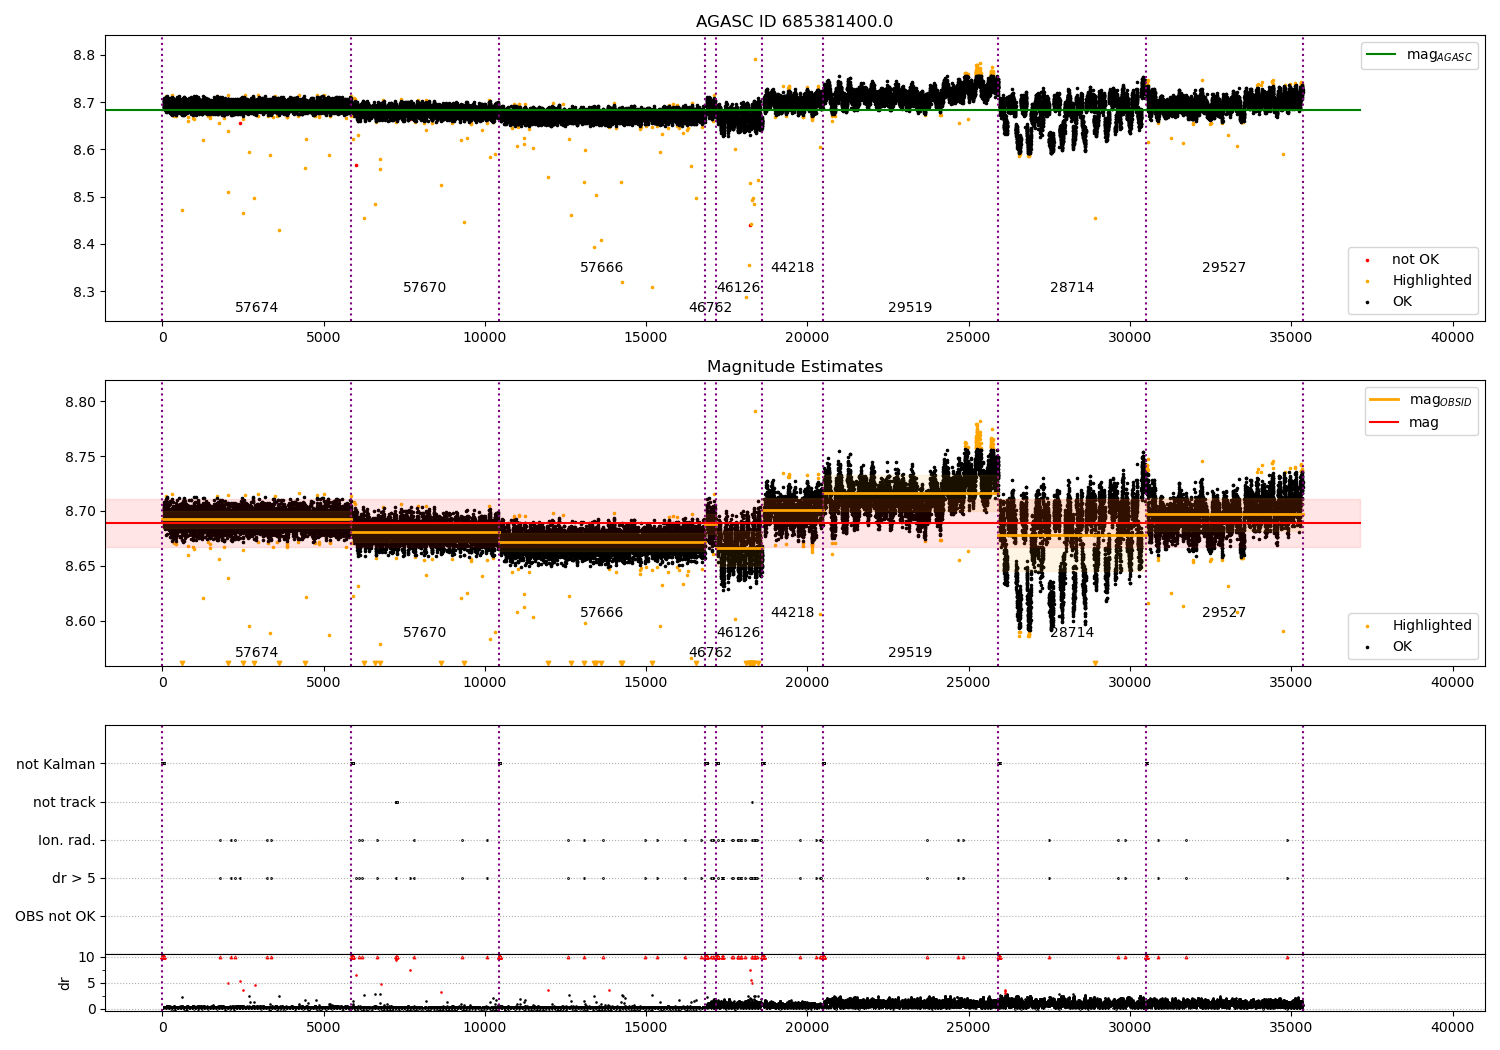The image size is (1500, 1050).
Task: Click the 8.5 y-axis tick label
Action: [x=82, y=197]
